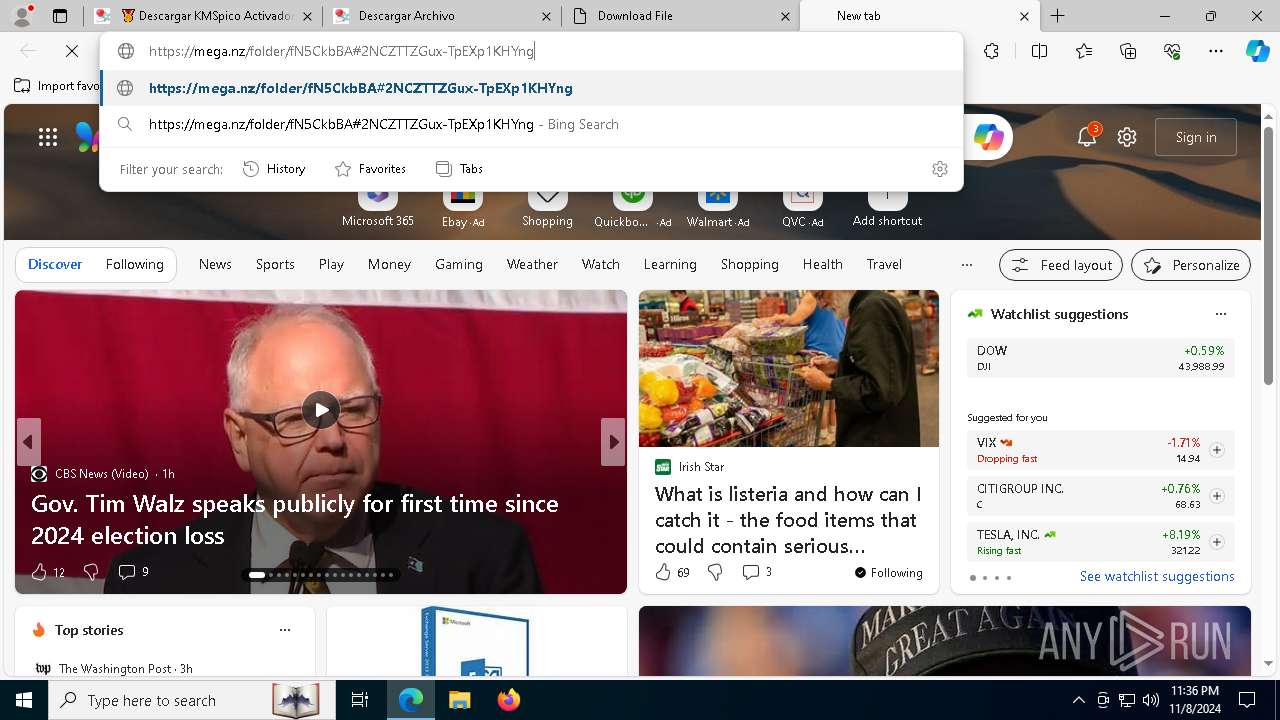1280x720 pixels.
Task: Stop loading the page with the X button
Action: tap(72, 51)
